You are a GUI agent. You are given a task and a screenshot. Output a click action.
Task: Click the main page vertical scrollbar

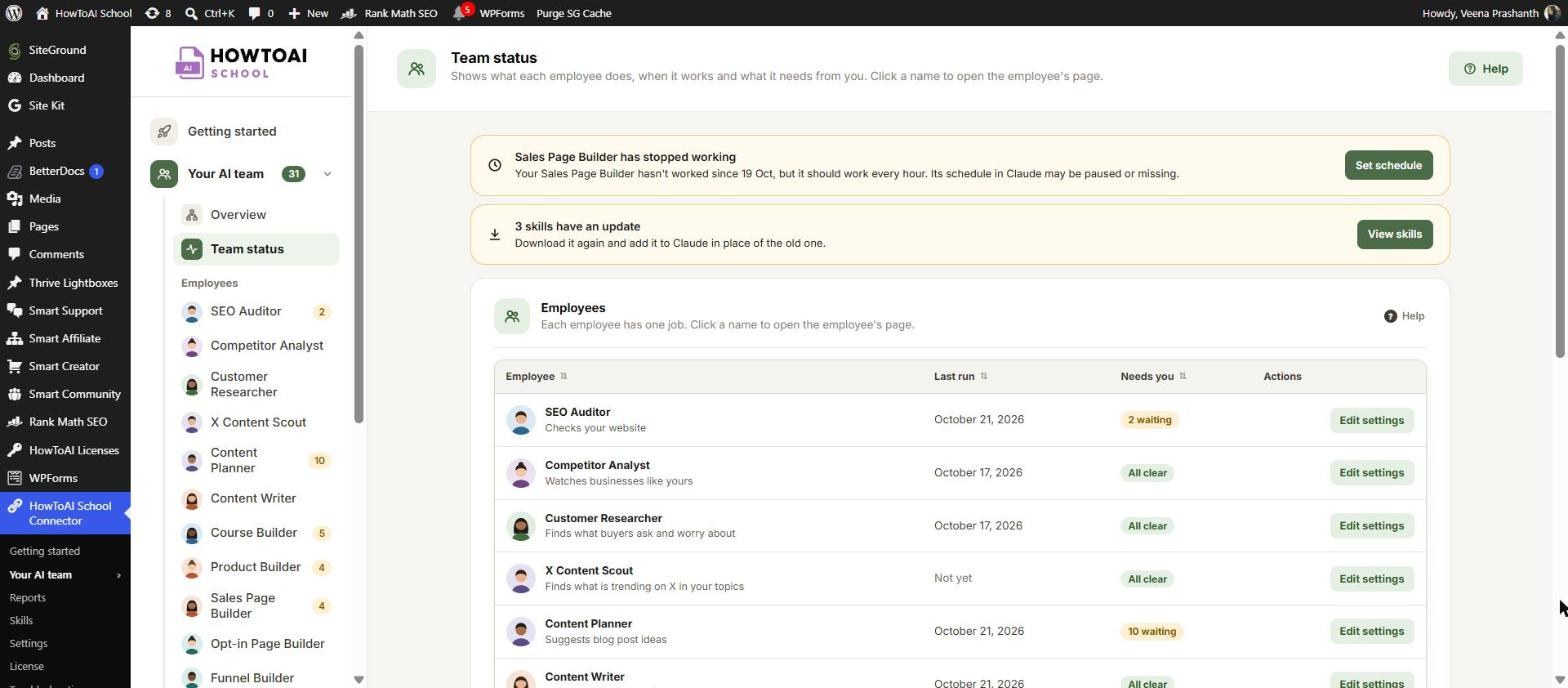click(1559, 200)
